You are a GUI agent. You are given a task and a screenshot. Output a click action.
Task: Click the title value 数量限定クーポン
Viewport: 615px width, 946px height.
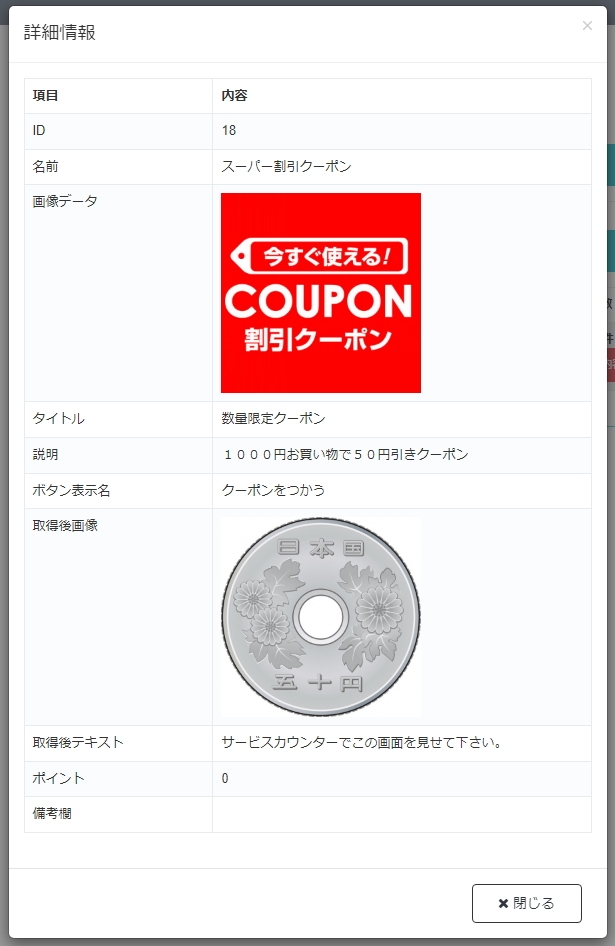click(273, 419)
